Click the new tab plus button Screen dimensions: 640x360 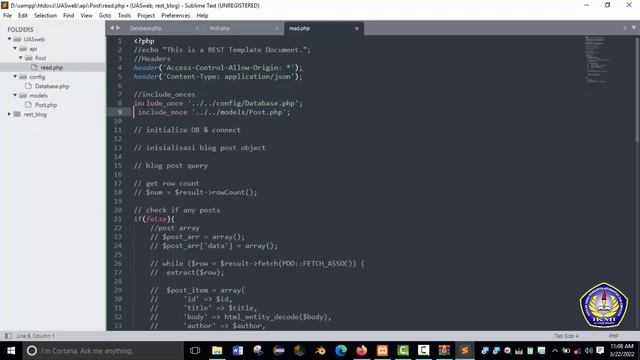(x=624, y=28)
